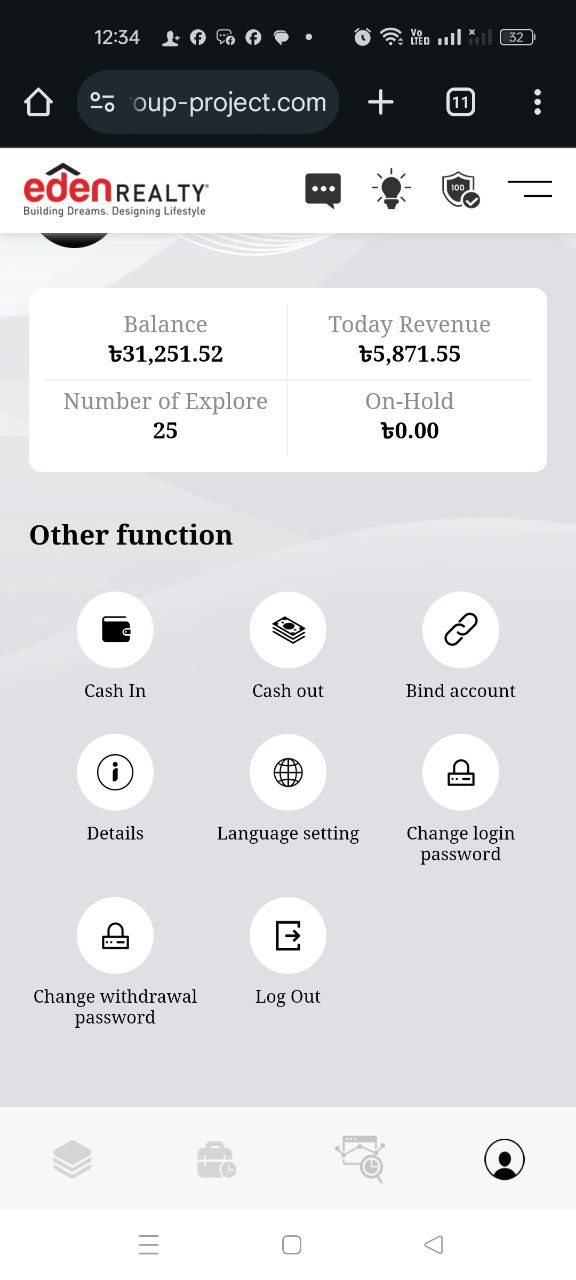Expand the hamburger menu in header
Image resolution: width=576 pixels, height=1280 pixels.
530,189
